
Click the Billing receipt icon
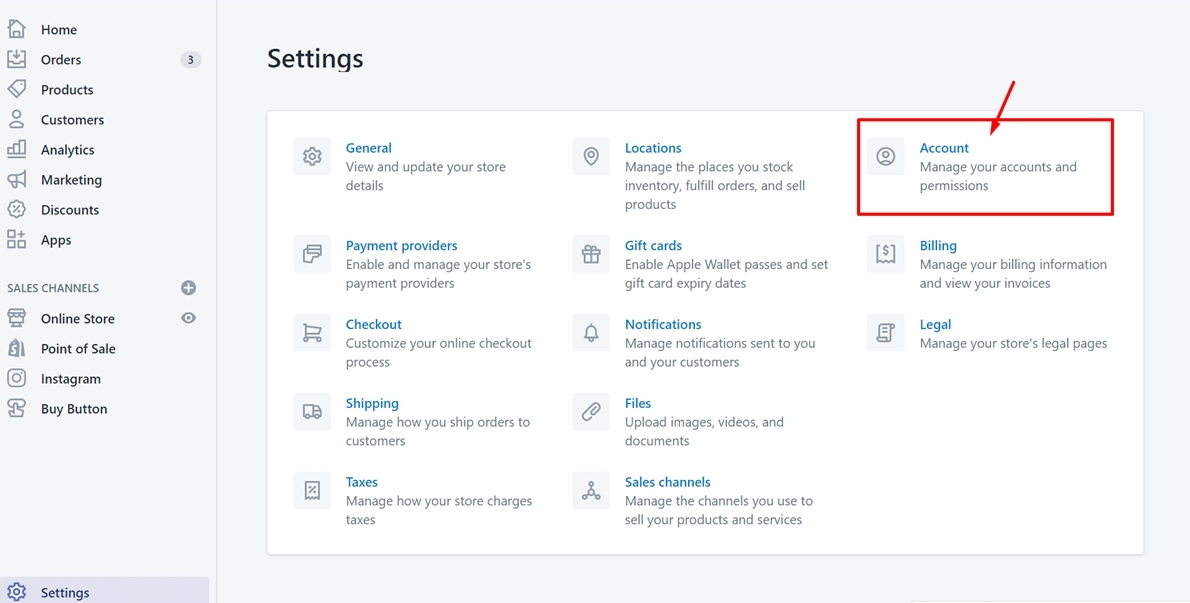[x=885, y=255]
